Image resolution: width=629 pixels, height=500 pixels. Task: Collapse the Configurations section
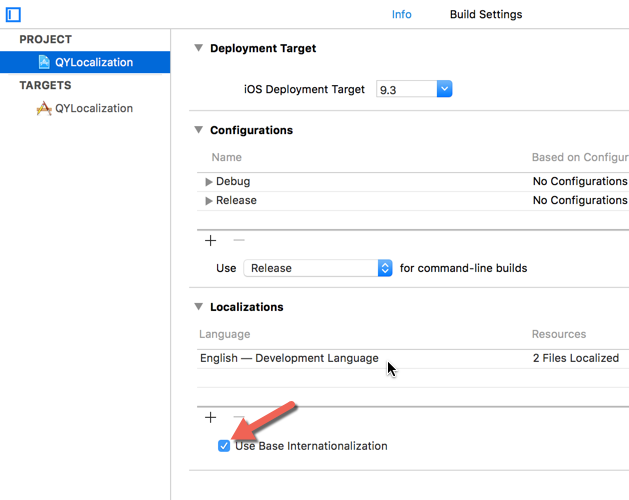click(x=199, y=130)
